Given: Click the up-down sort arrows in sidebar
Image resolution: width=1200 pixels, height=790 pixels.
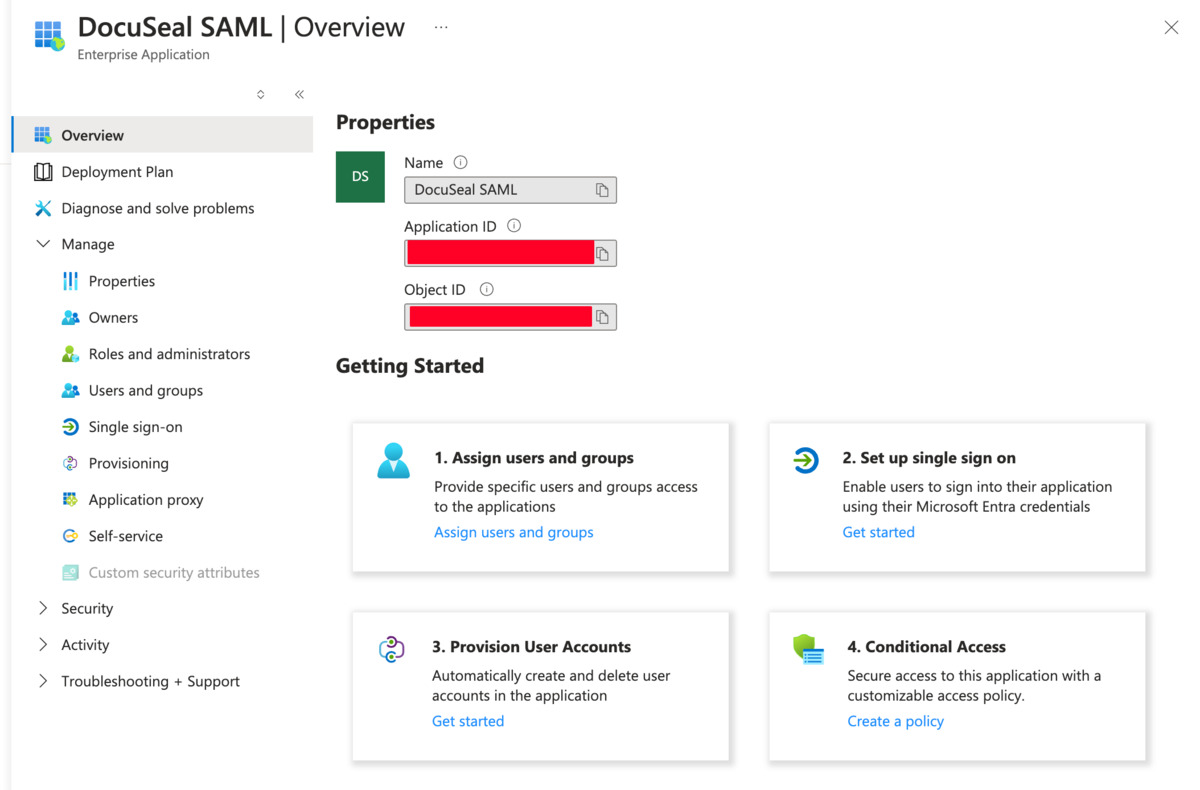Looking at the screenshot, I should point(261,94).
